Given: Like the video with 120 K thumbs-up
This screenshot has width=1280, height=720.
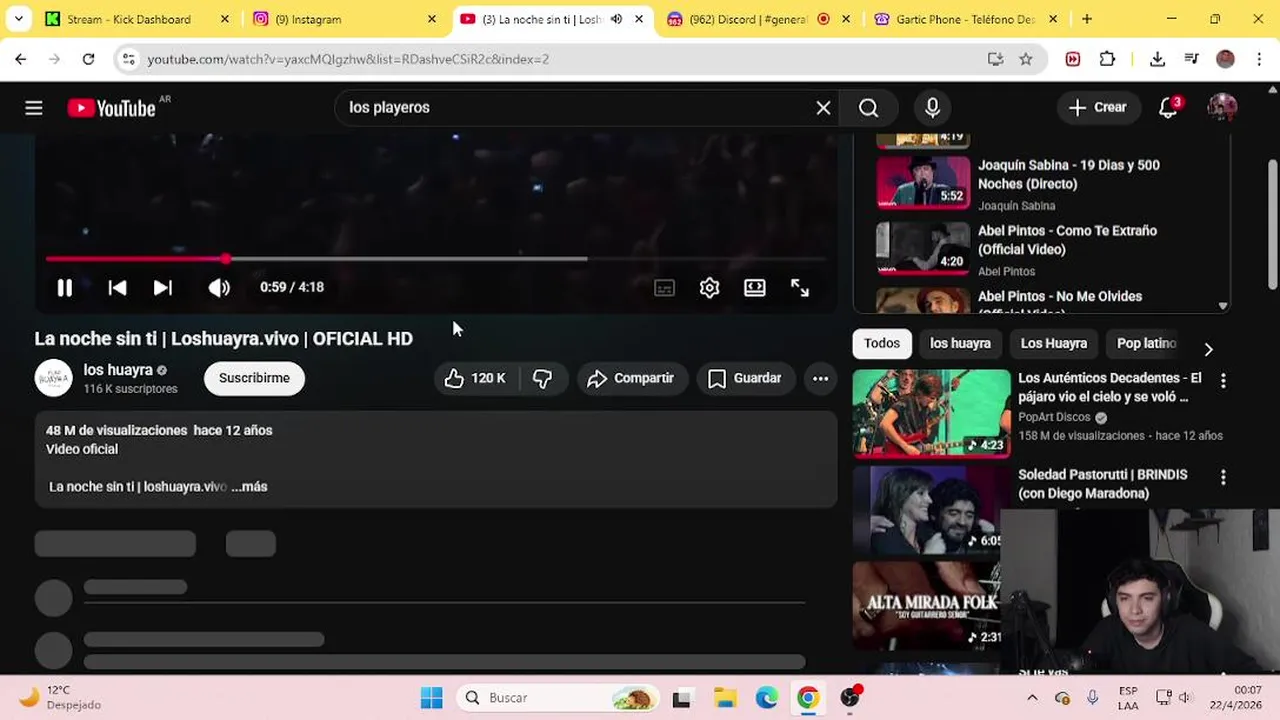Looking at the screenshot, I should pos(476,378).
